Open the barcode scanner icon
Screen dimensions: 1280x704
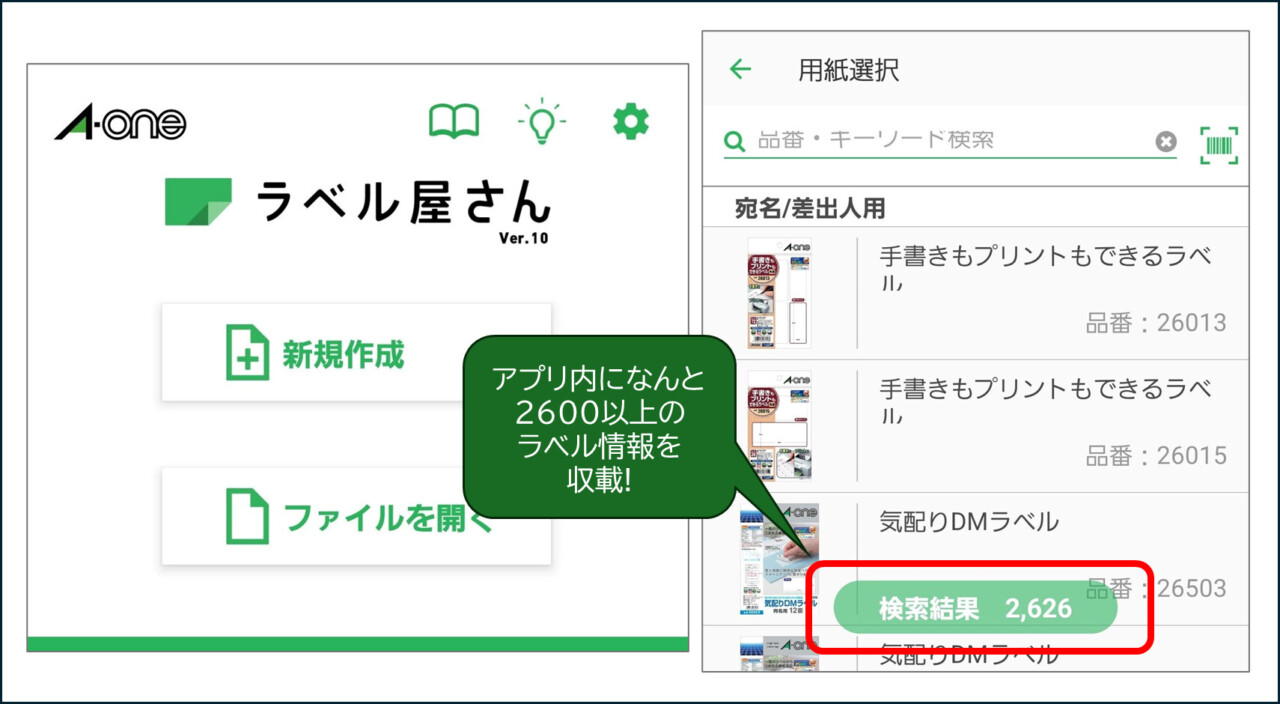pyautogui.click(x=1219, y=145)
